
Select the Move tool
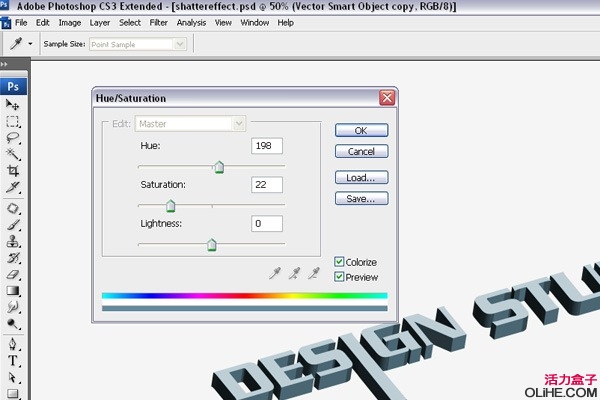click(x=13, y=104)
